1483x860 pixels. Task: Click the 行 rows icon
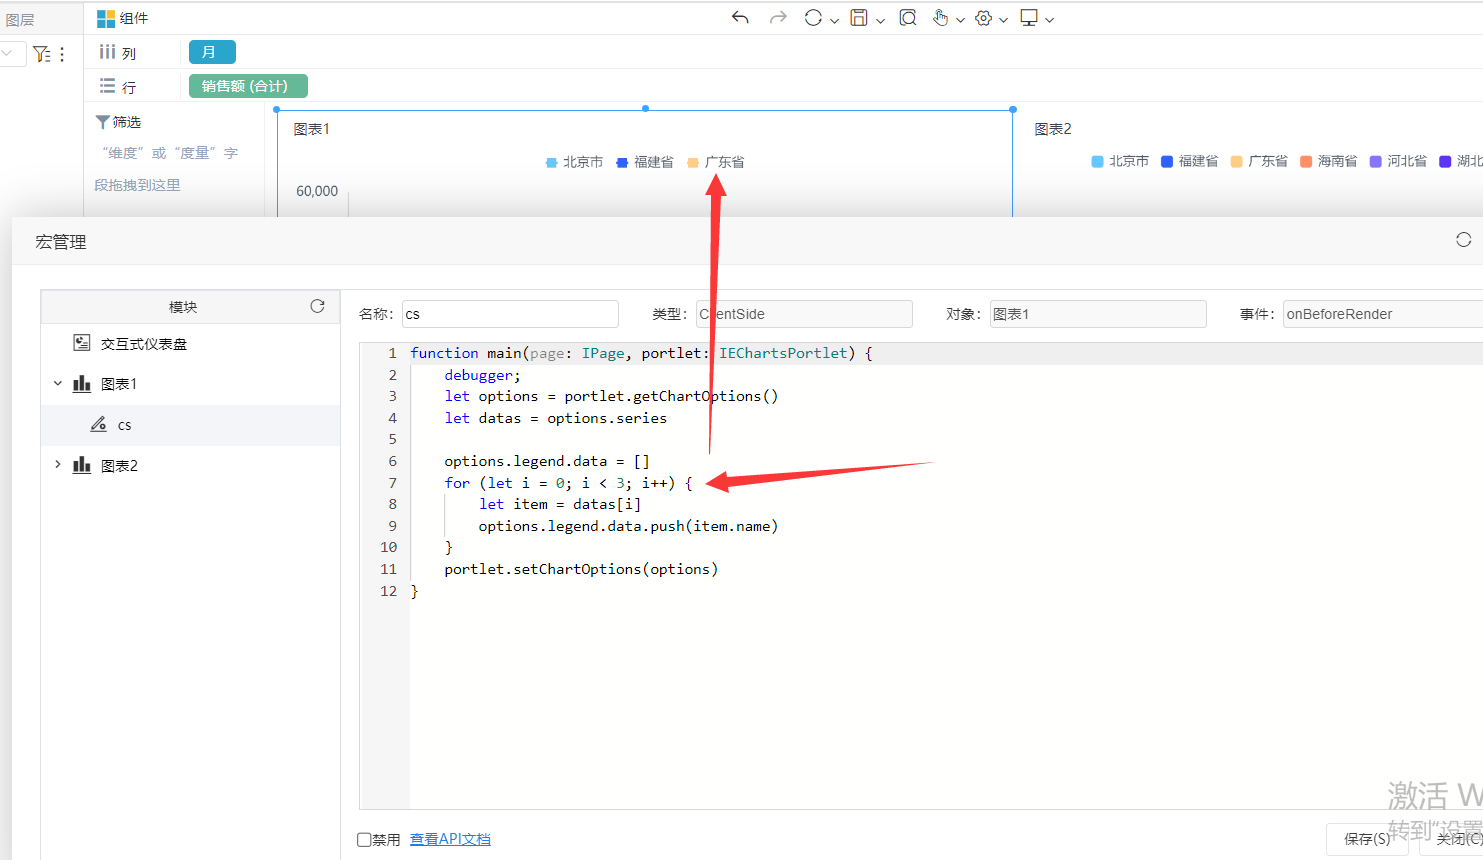tap(107, 86)
